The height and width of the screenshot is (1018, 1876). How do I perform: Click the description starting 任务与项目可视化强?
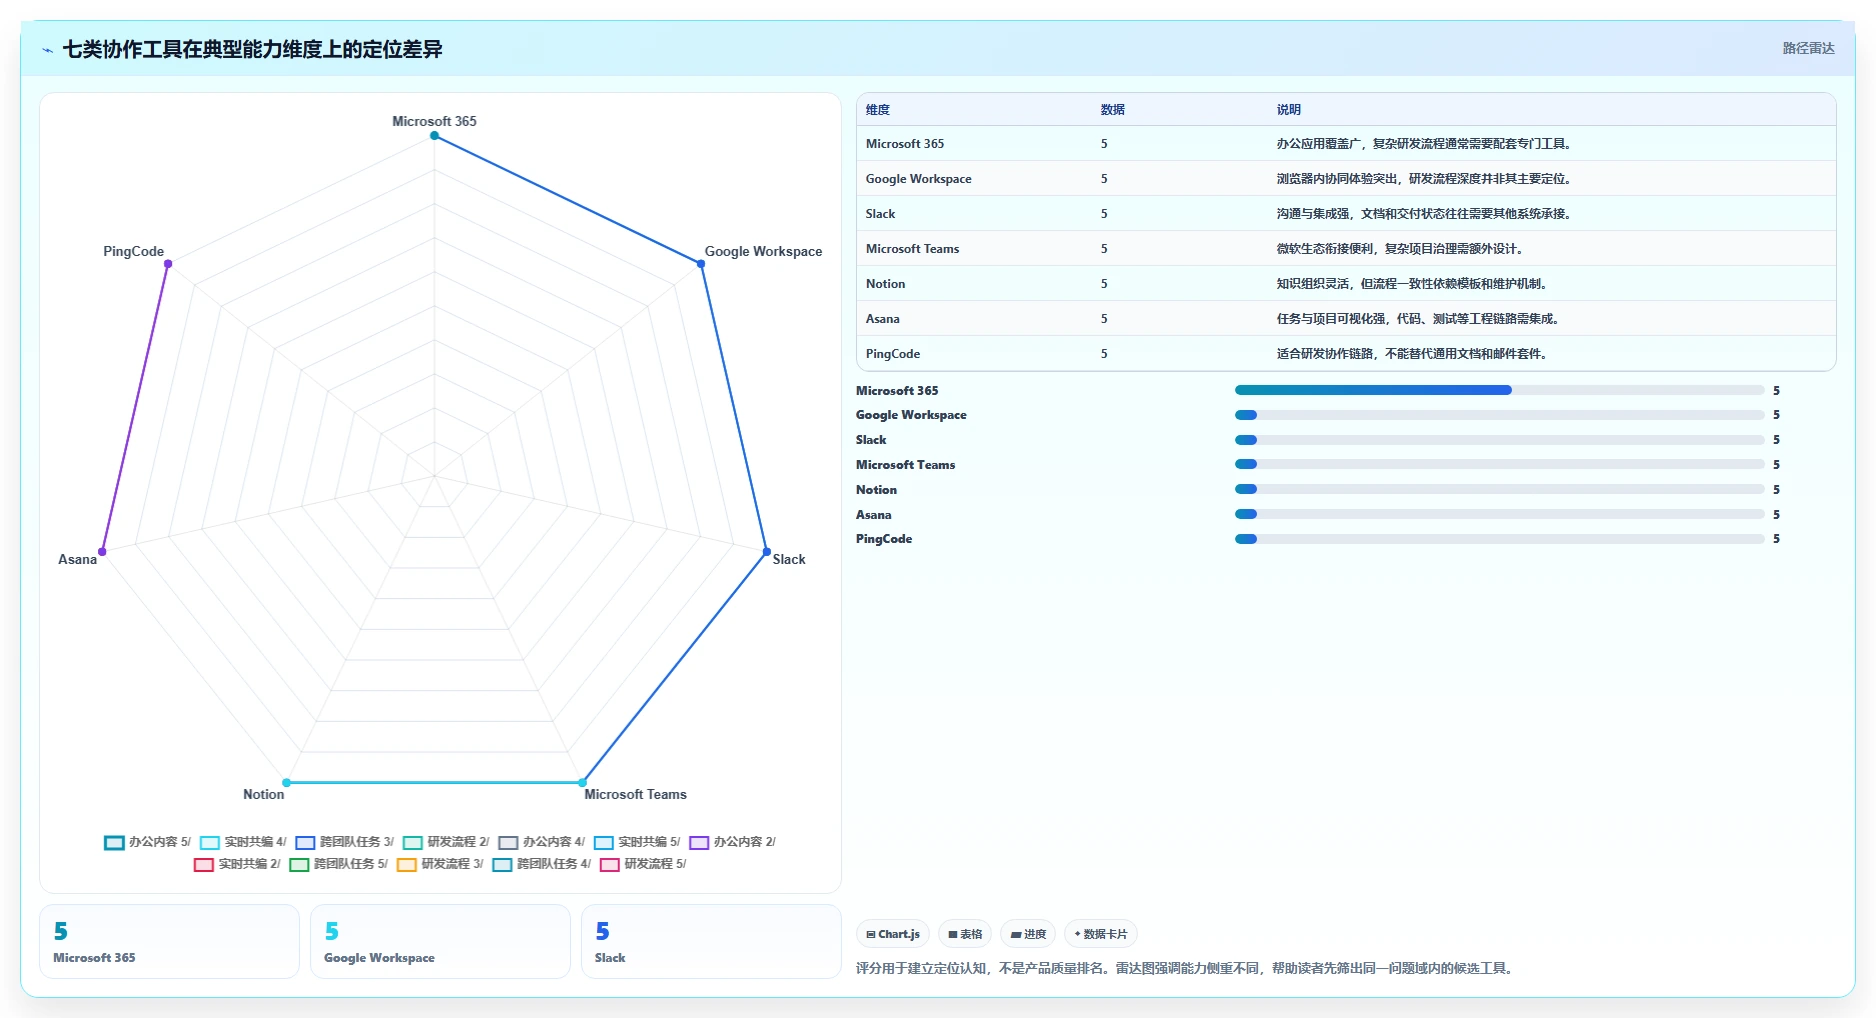1420,319
